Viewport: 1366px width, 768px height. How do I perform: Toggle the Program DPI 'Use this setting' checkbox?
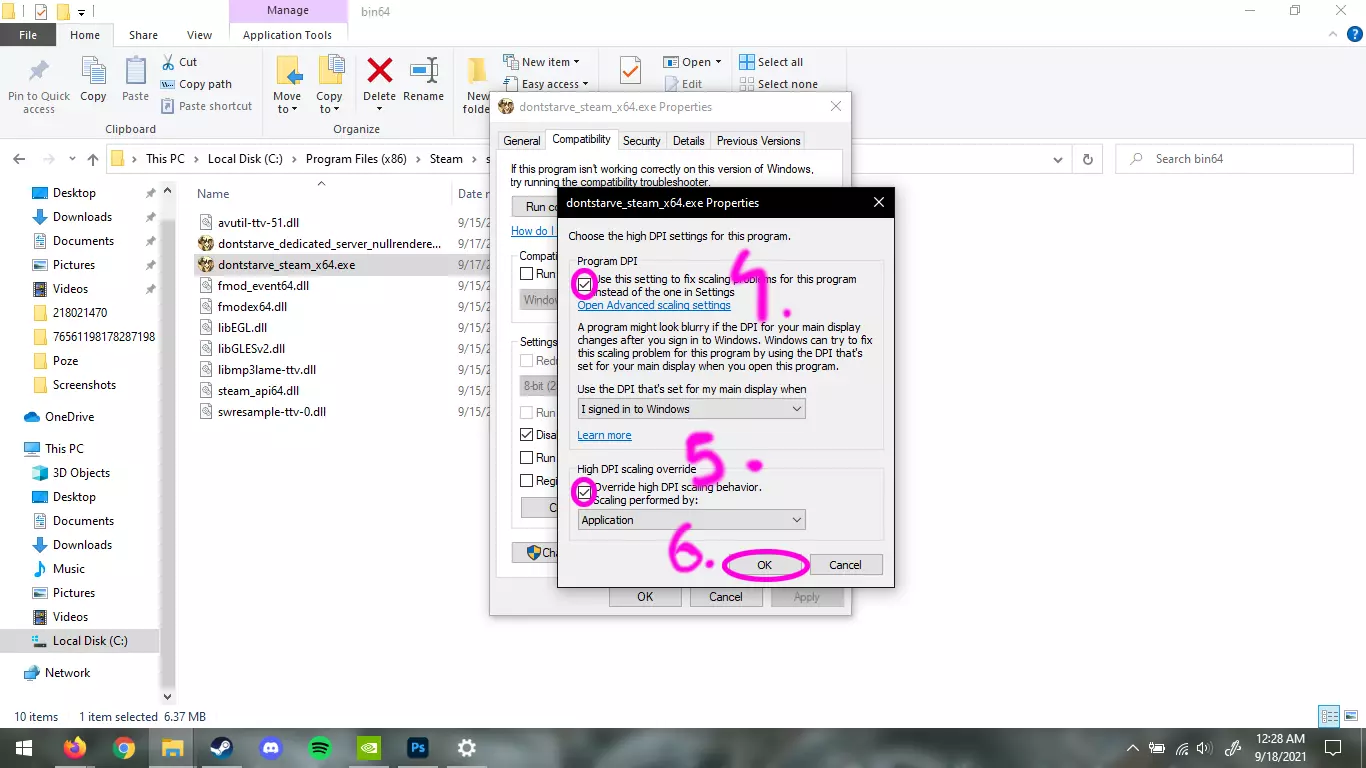pyautogui.click(x=584, y=285)
